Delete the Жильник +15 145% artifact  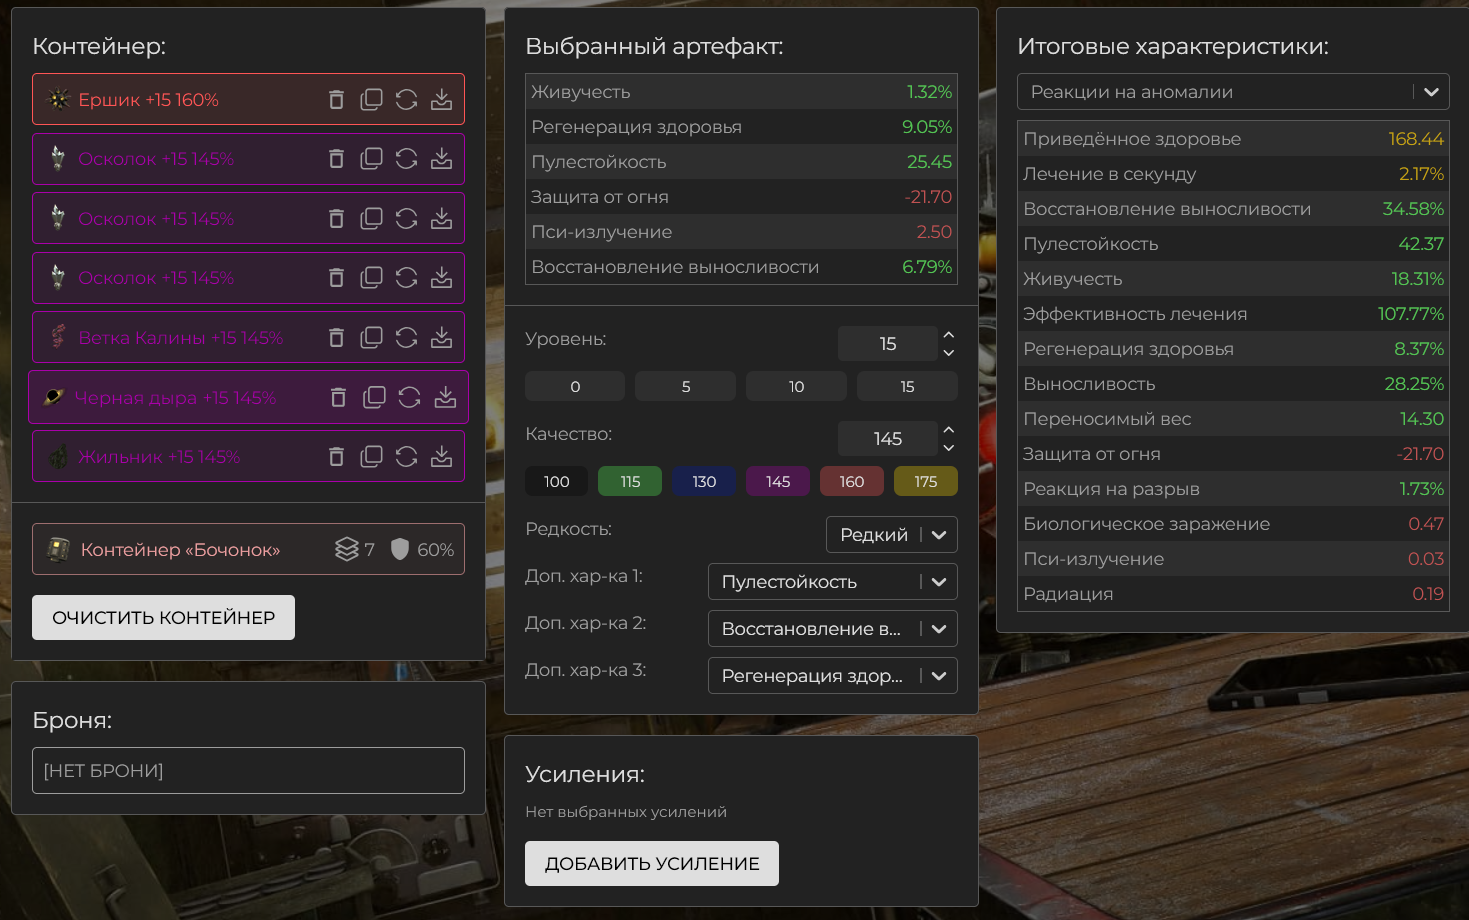click(x=336, y=457)
